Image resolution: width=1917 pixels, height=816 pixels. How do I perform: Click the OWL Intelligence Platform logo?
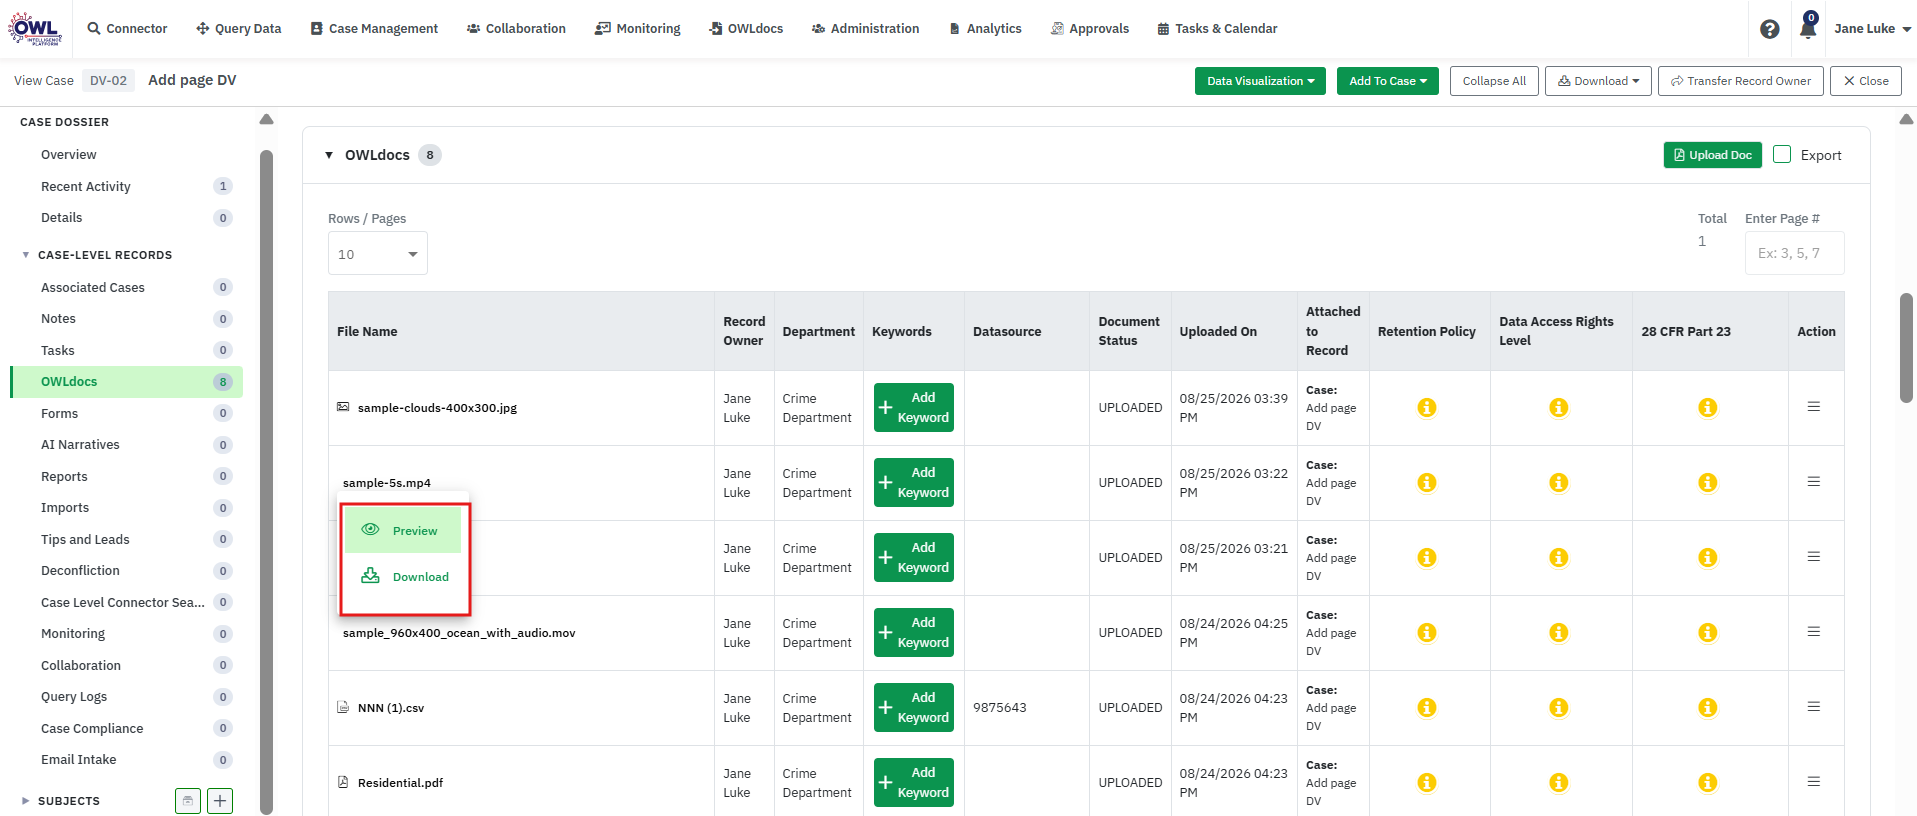pos(35,28)
